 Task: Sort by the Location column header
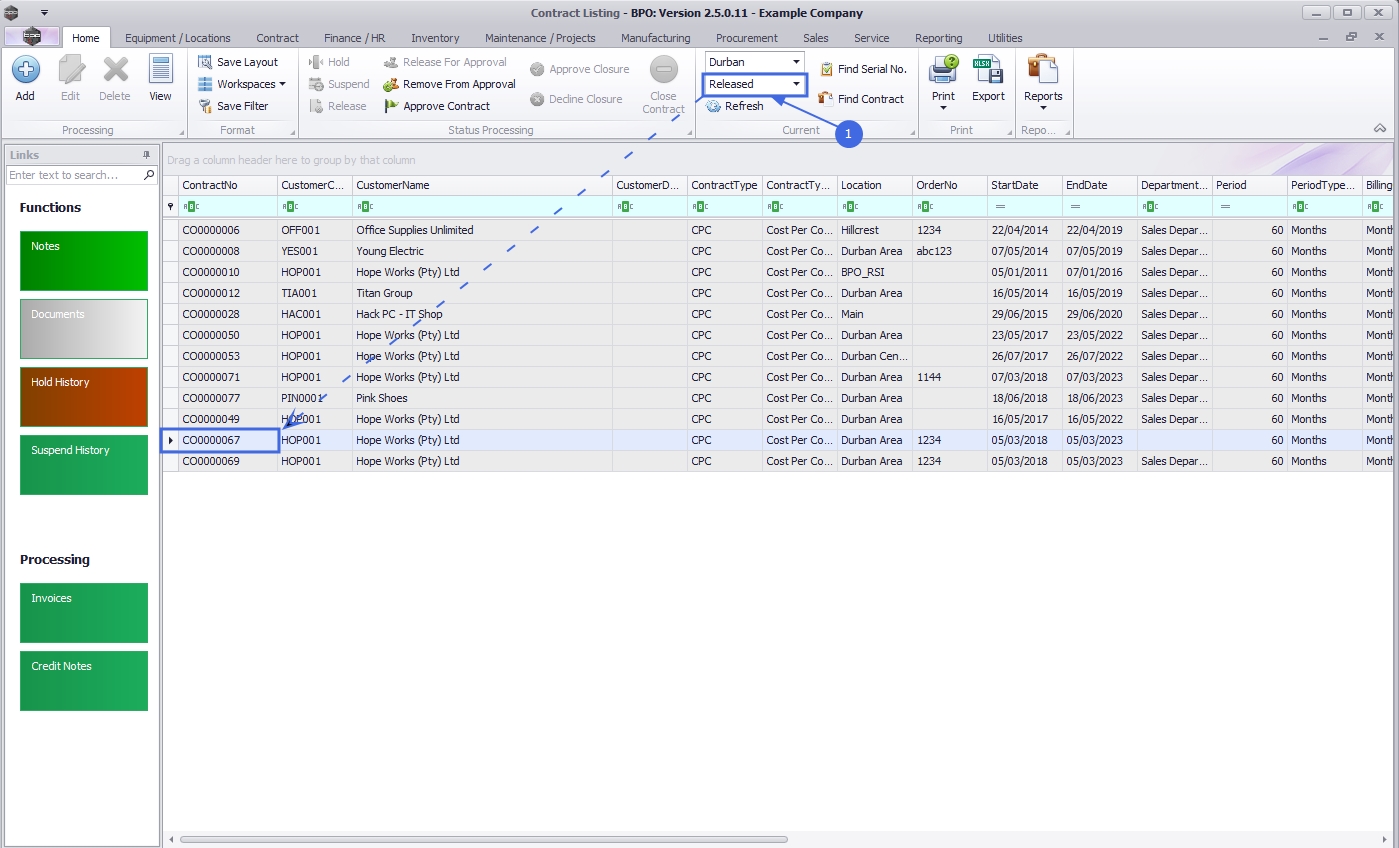pos(875,185)
